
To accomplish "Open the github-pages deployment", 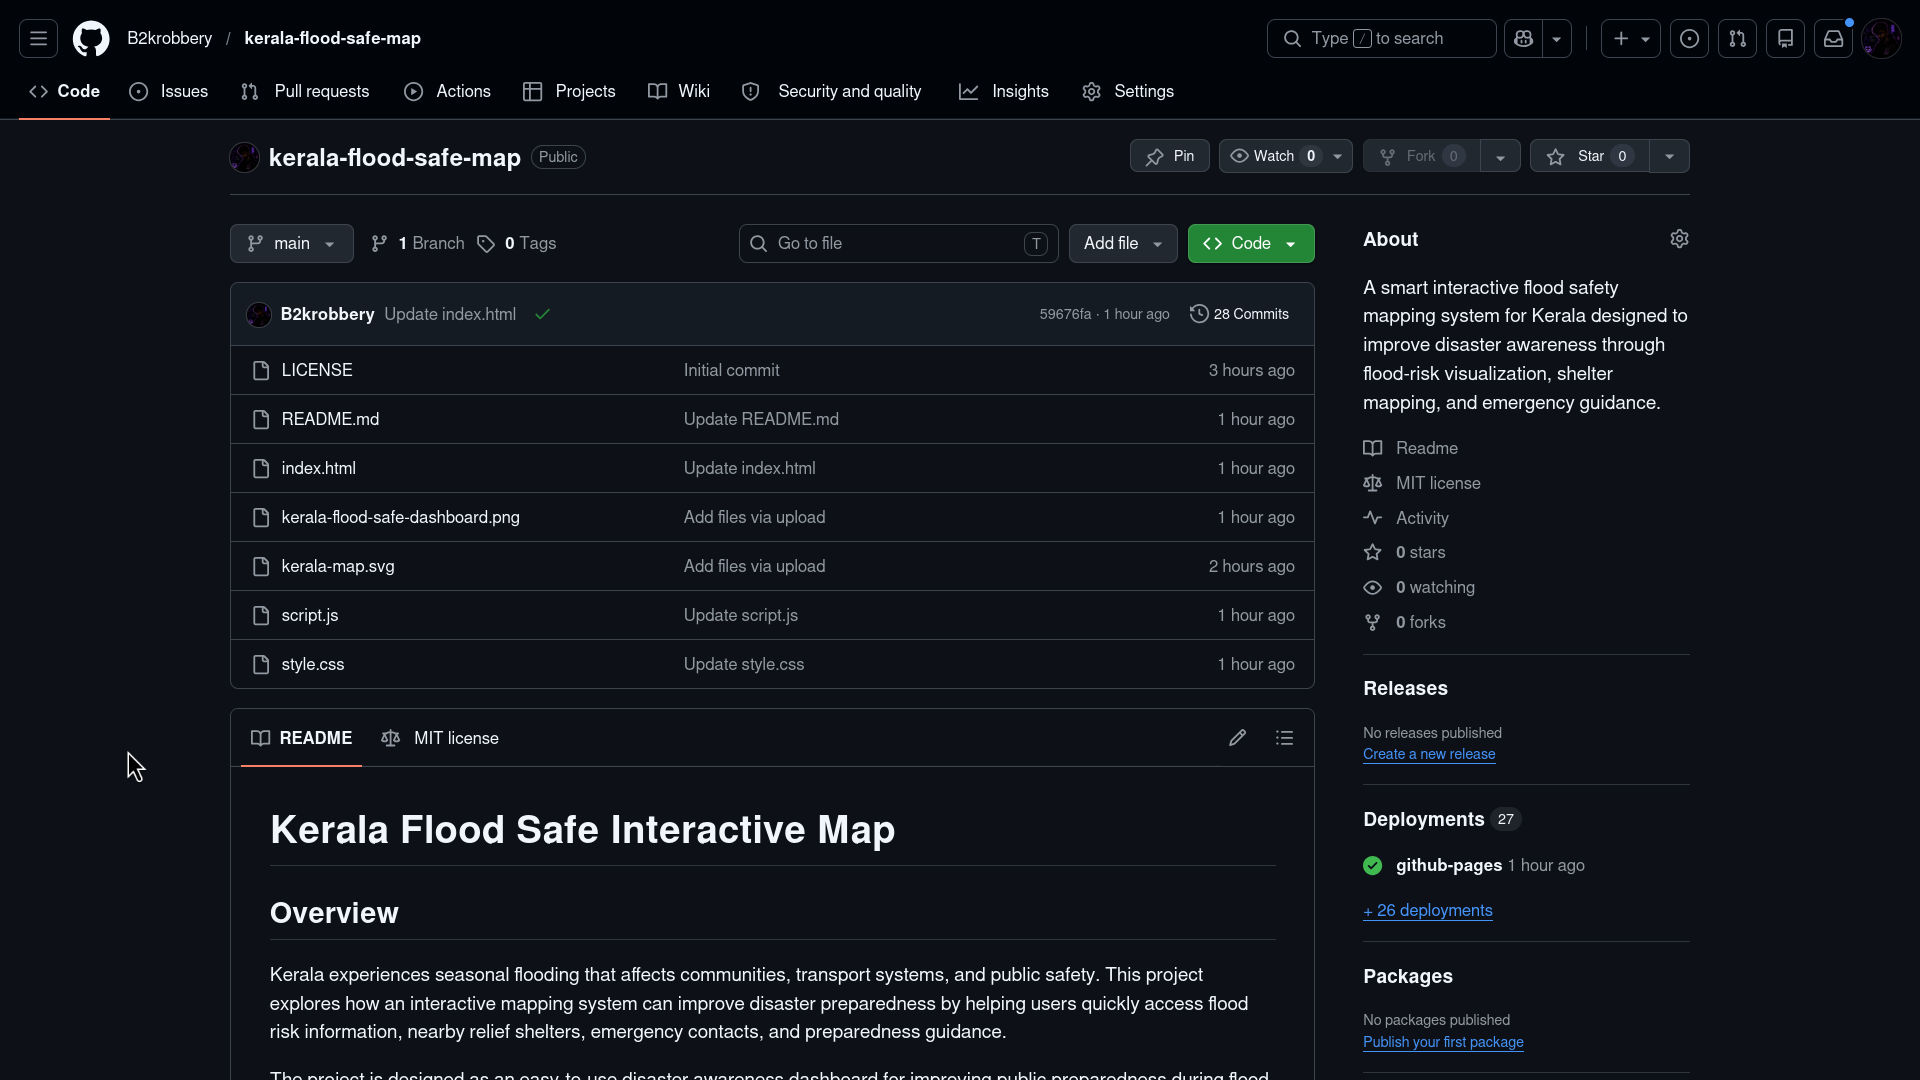I will click(1448, 865).
